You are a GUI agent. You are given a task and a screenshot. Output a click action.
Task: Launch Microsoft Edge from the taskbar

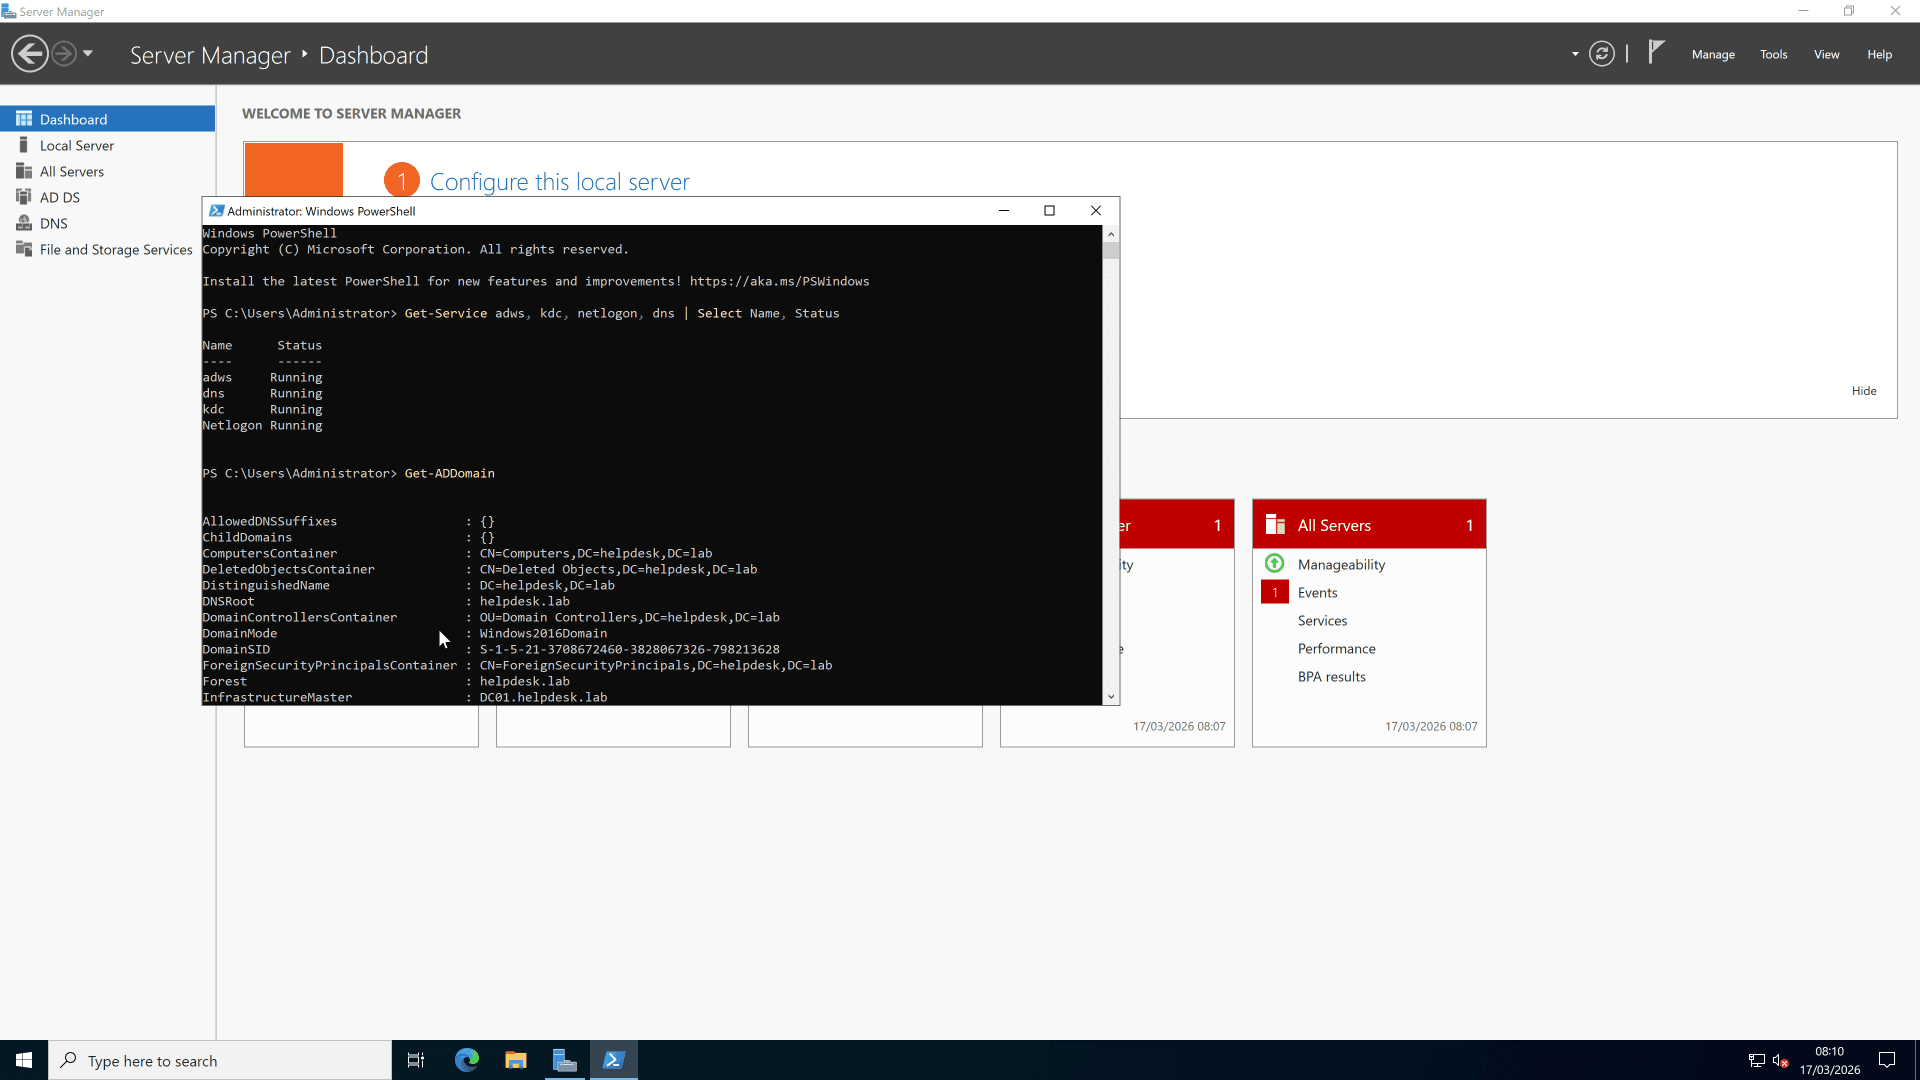pos(466,1059)
